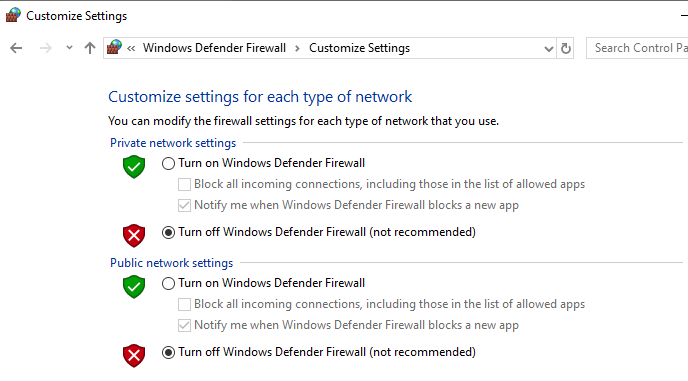Turn on firewall for private network
Viewport: 688px width, 381px height.
point(168,163)
